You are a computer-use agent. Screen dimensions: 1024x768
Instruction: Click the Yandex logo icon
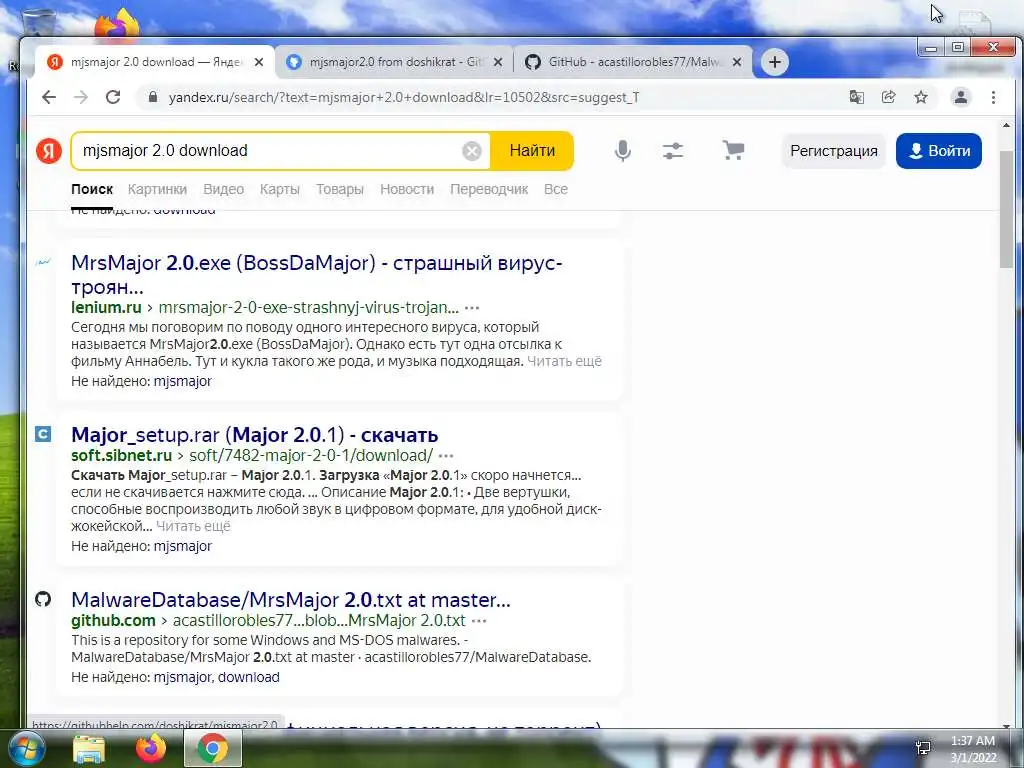[49, 150]
